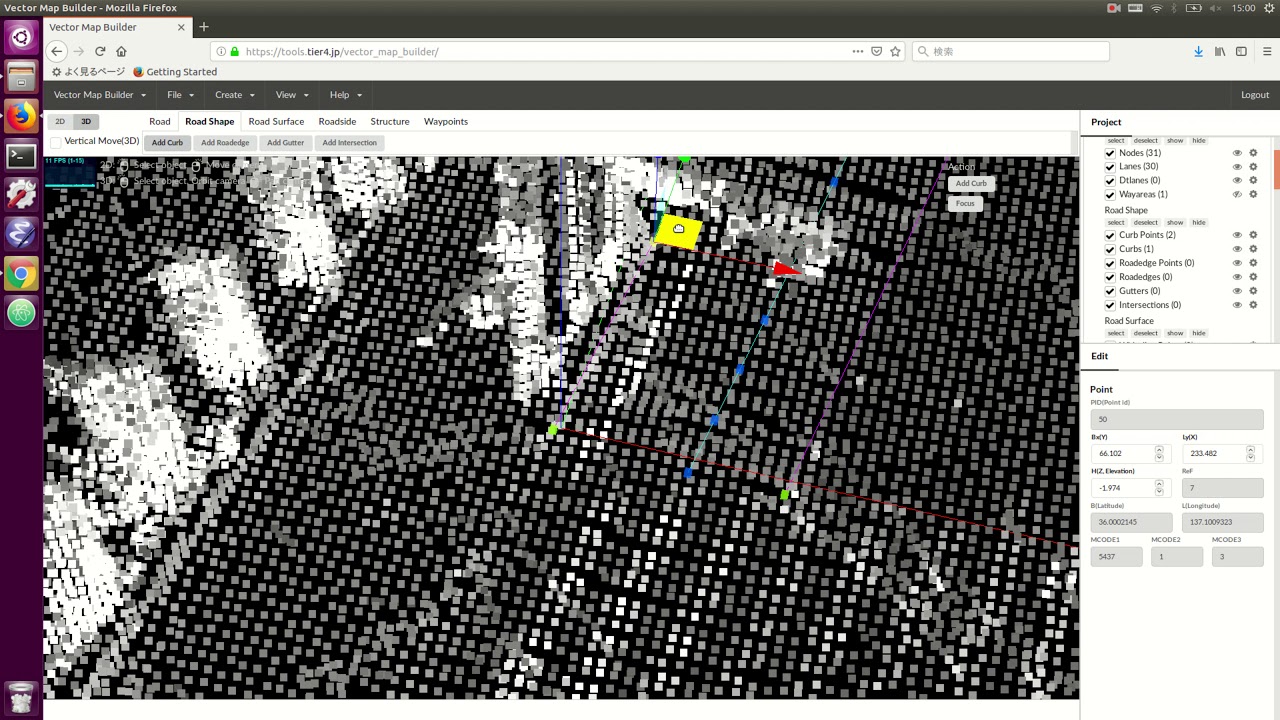
Task: Click eye icon for Gutters (0)
Action: (x=1237, y=291)
